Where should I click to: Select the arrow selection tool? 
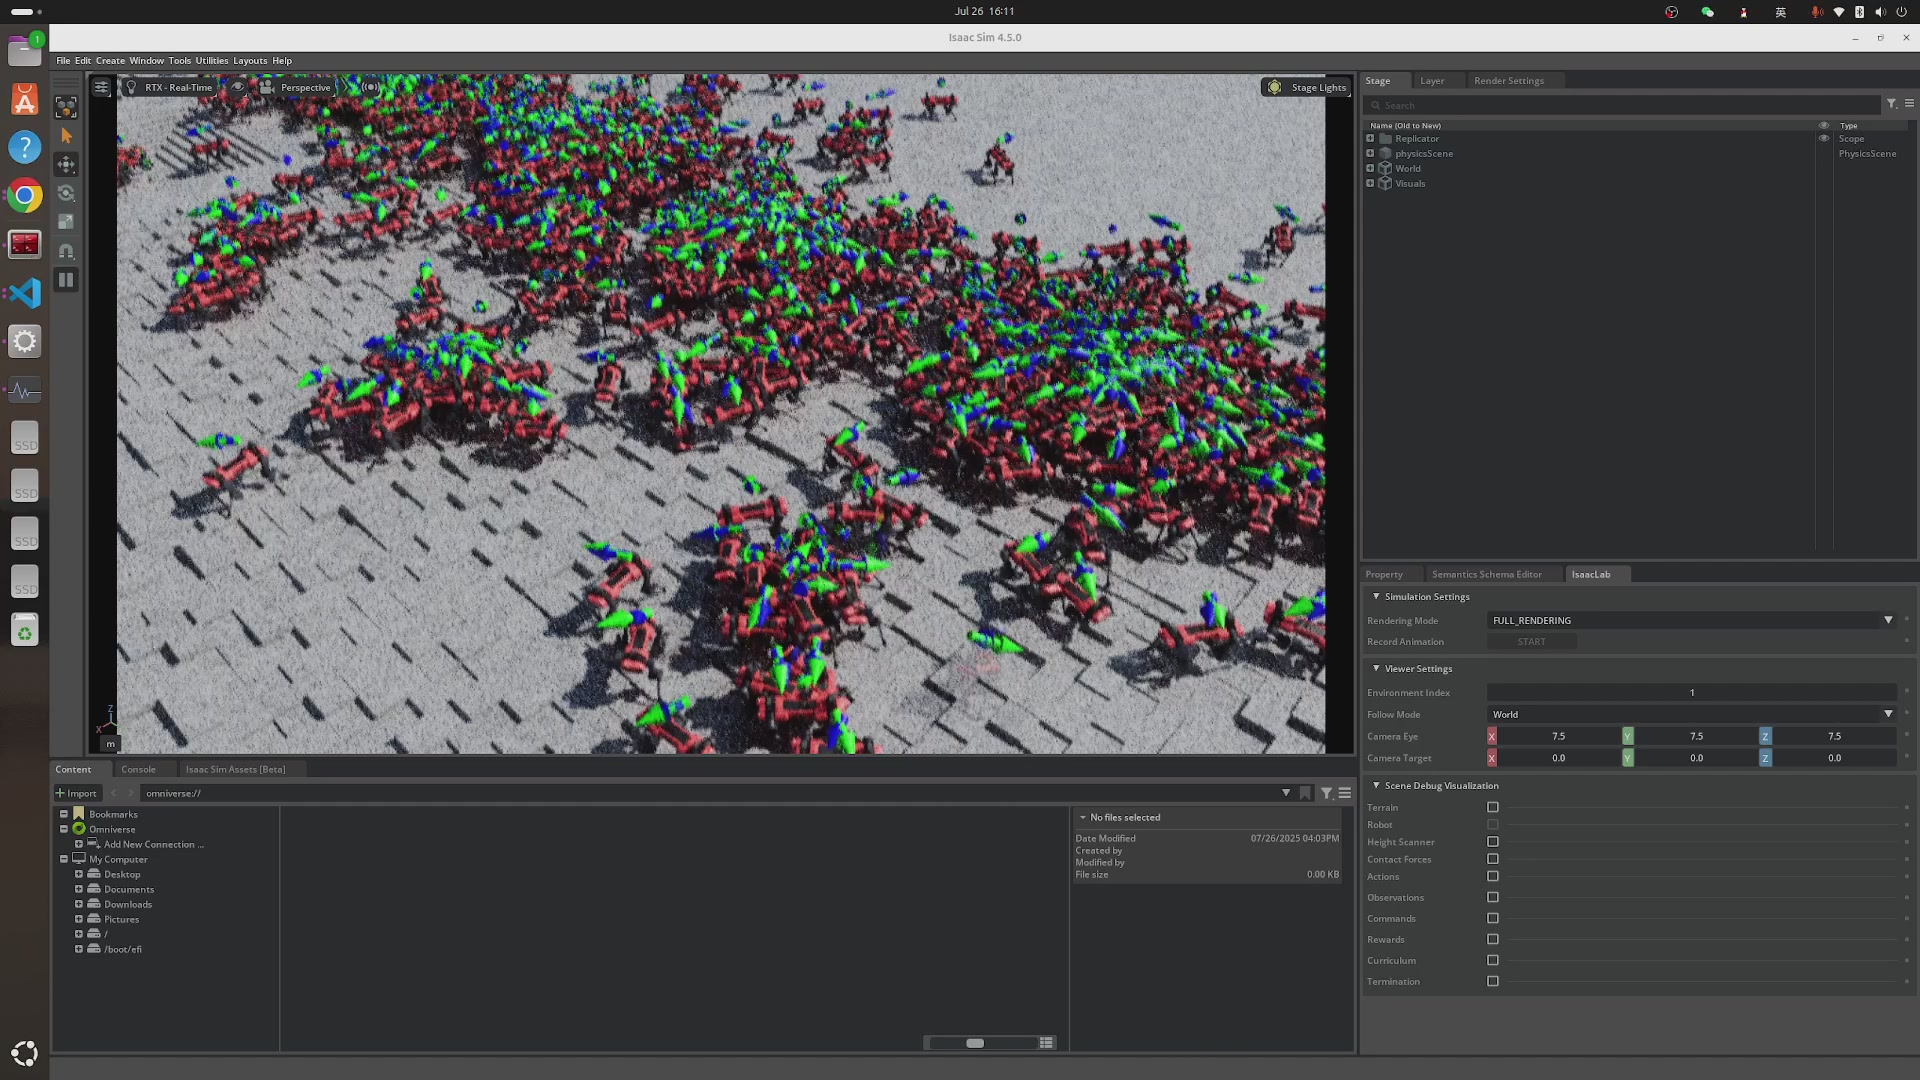tap(66, 135)
